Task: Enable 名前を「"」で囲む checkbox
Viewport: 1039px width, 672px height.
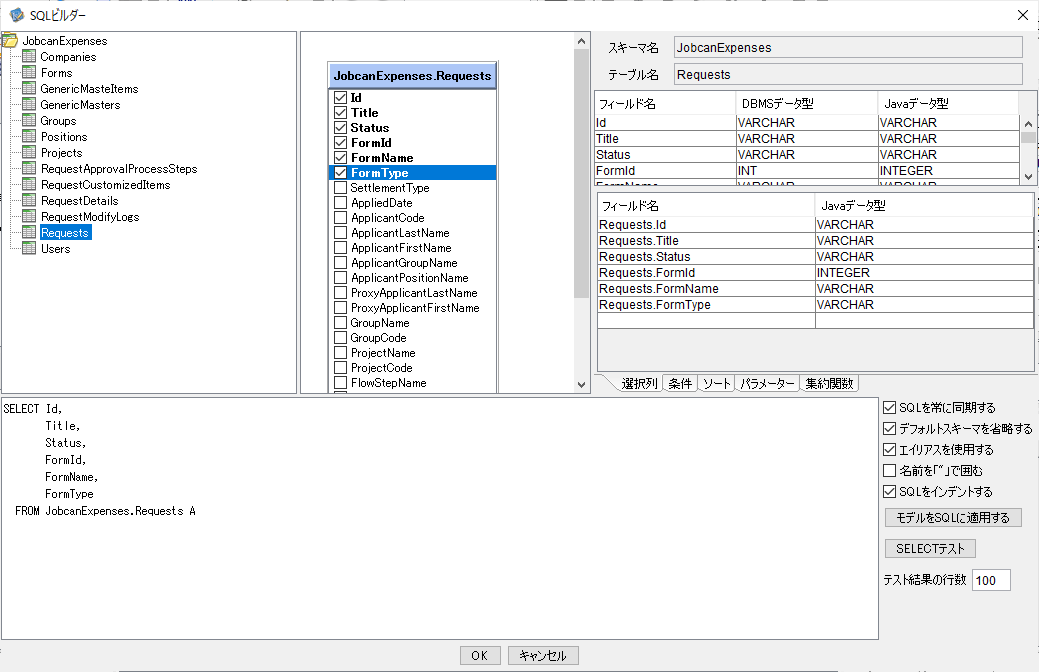Action: click(x=890, y=471)
